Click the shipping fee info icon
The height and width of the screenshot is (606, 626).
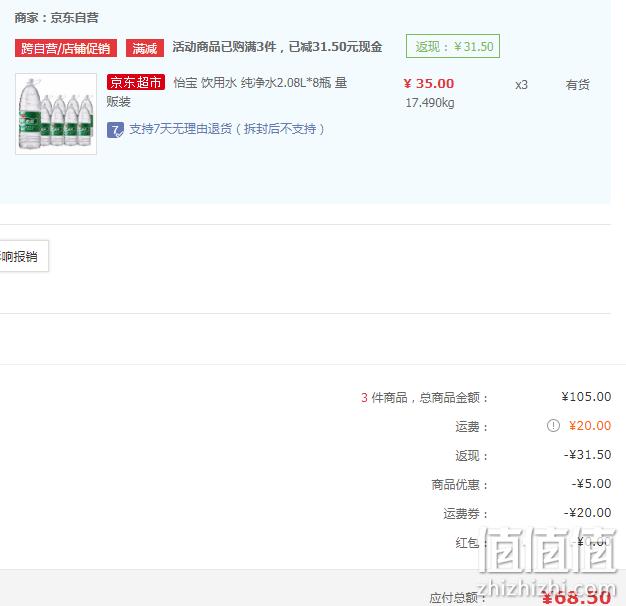click(553, 426)
